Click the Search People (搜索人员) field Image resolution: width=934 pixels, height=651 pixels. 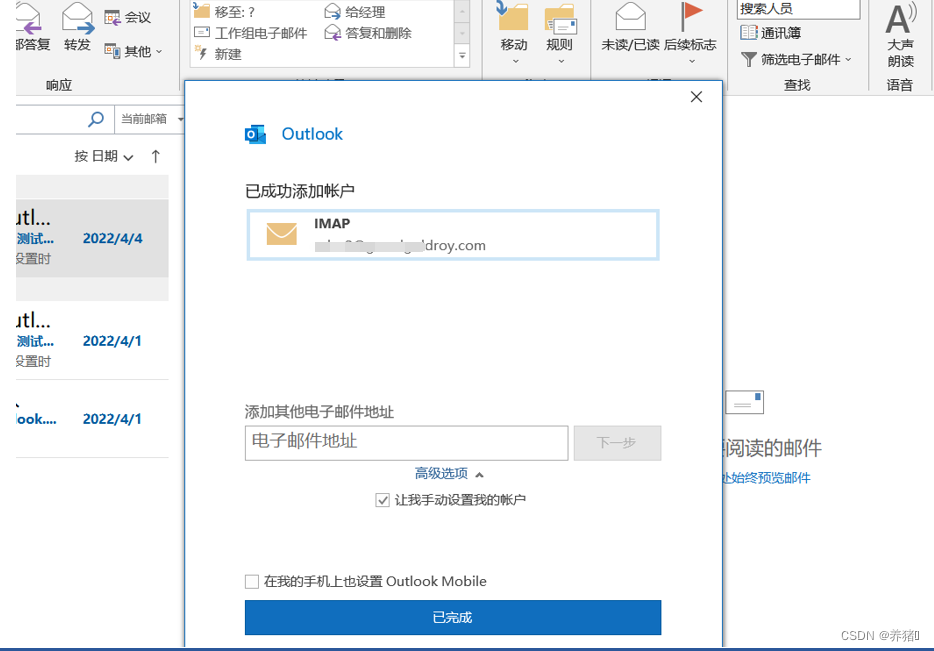pos(798,9)
